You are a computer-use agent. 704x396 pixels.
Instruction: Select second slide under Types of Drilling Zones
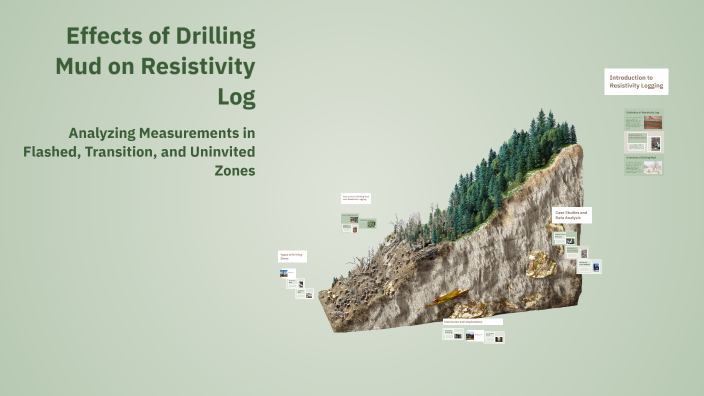pos(296,284)
